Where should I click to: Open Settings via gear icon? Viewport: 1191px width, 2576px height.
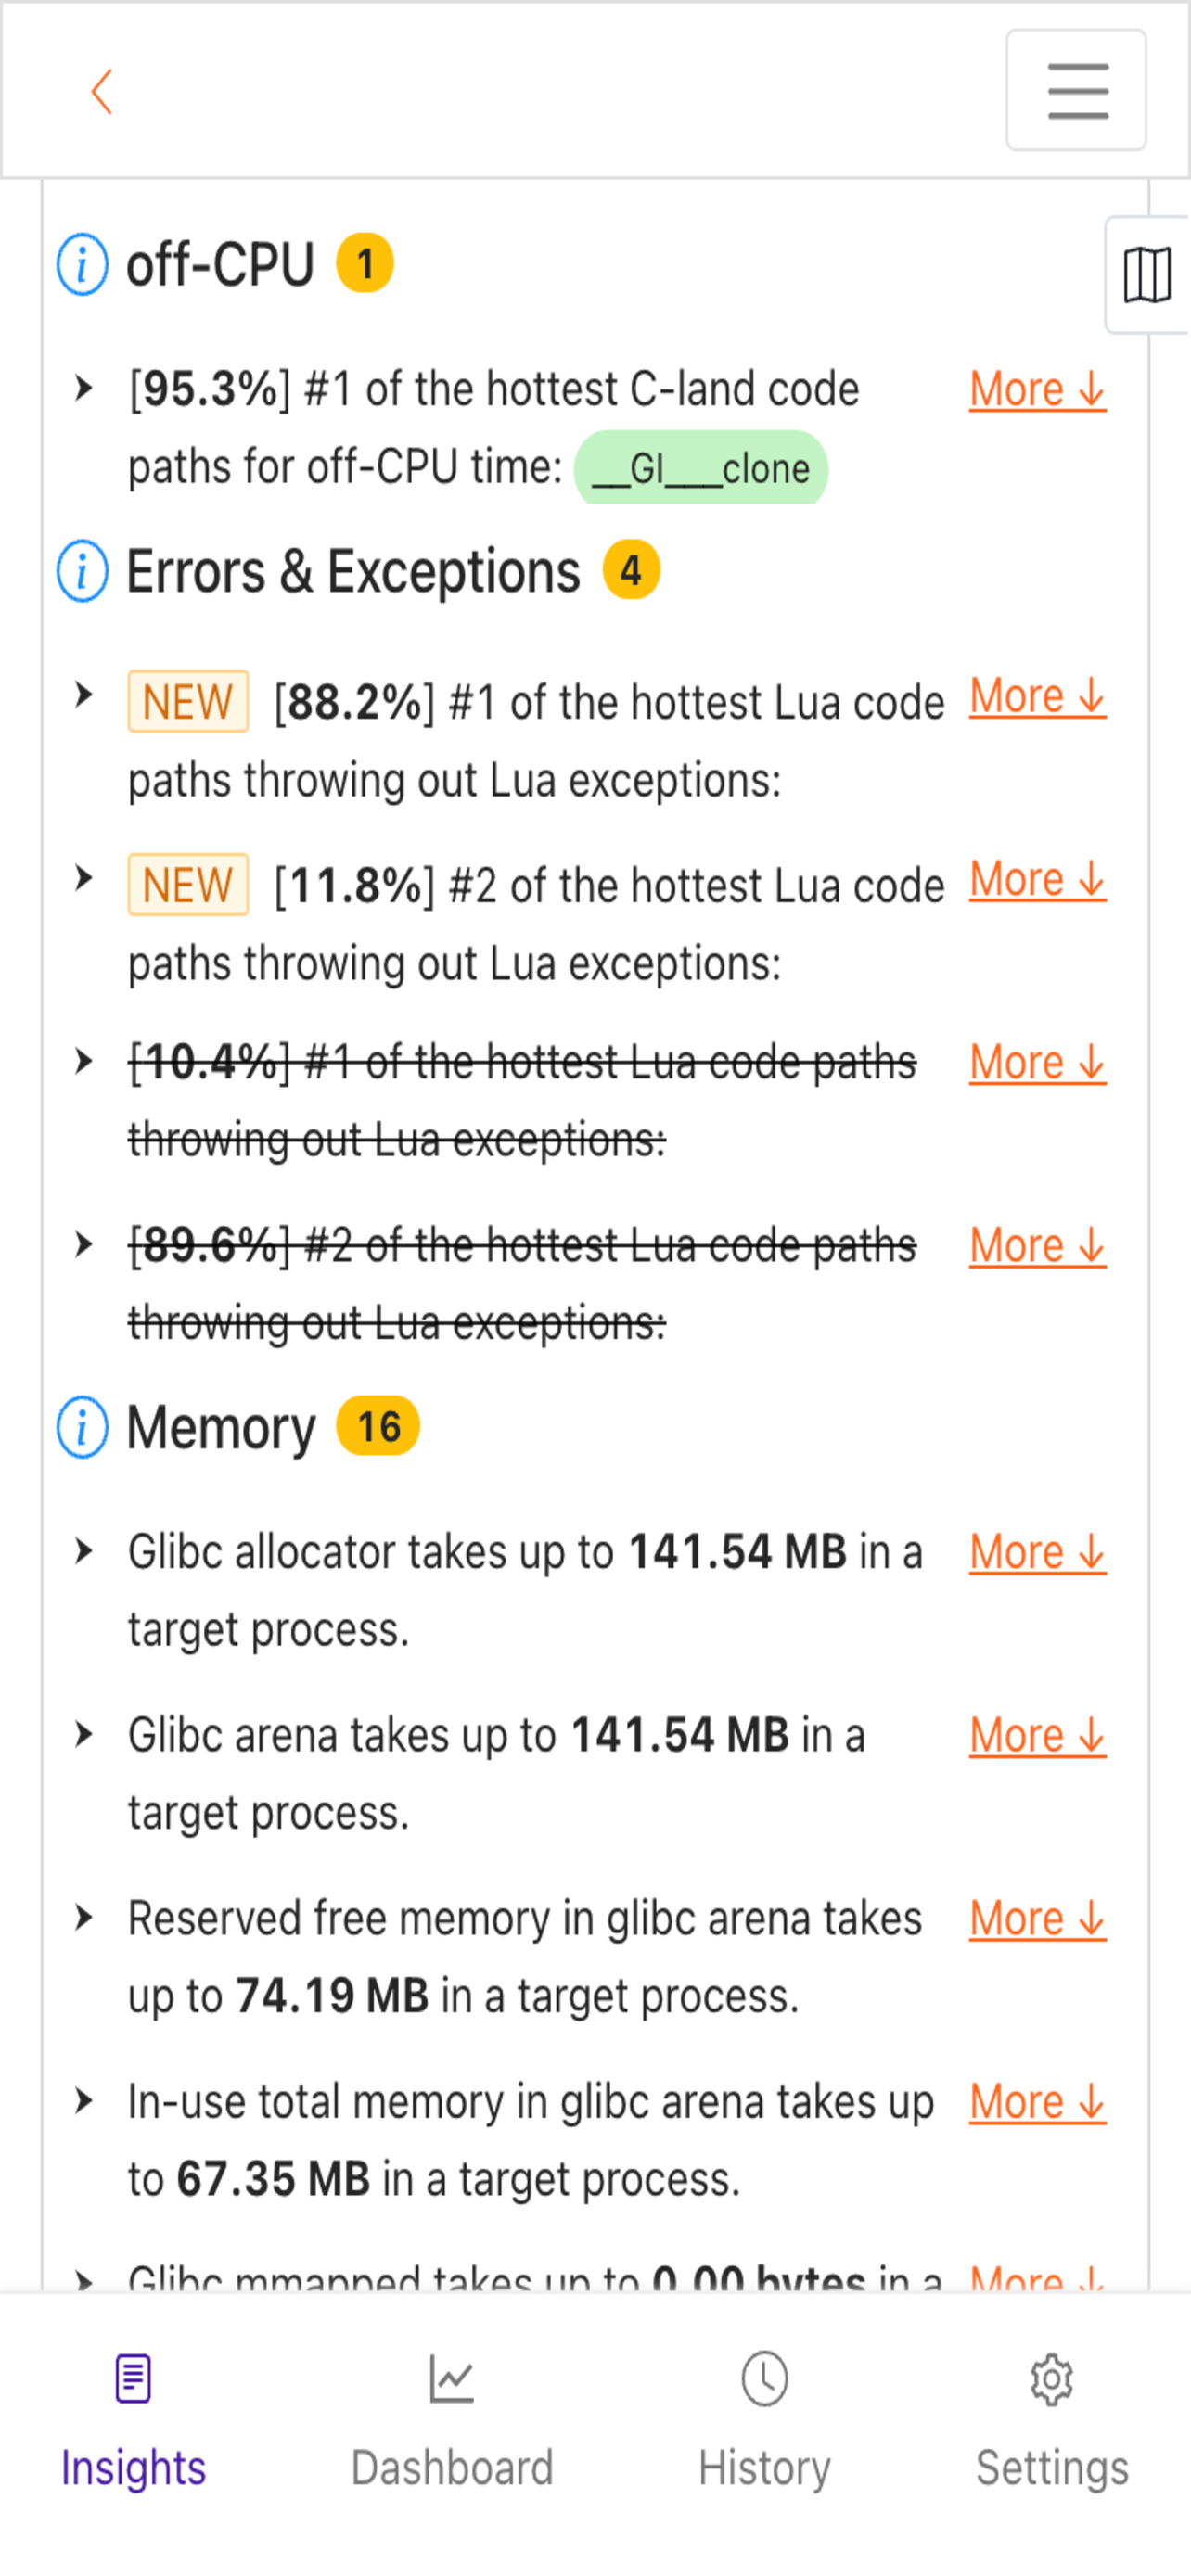pos(1052,2379)
